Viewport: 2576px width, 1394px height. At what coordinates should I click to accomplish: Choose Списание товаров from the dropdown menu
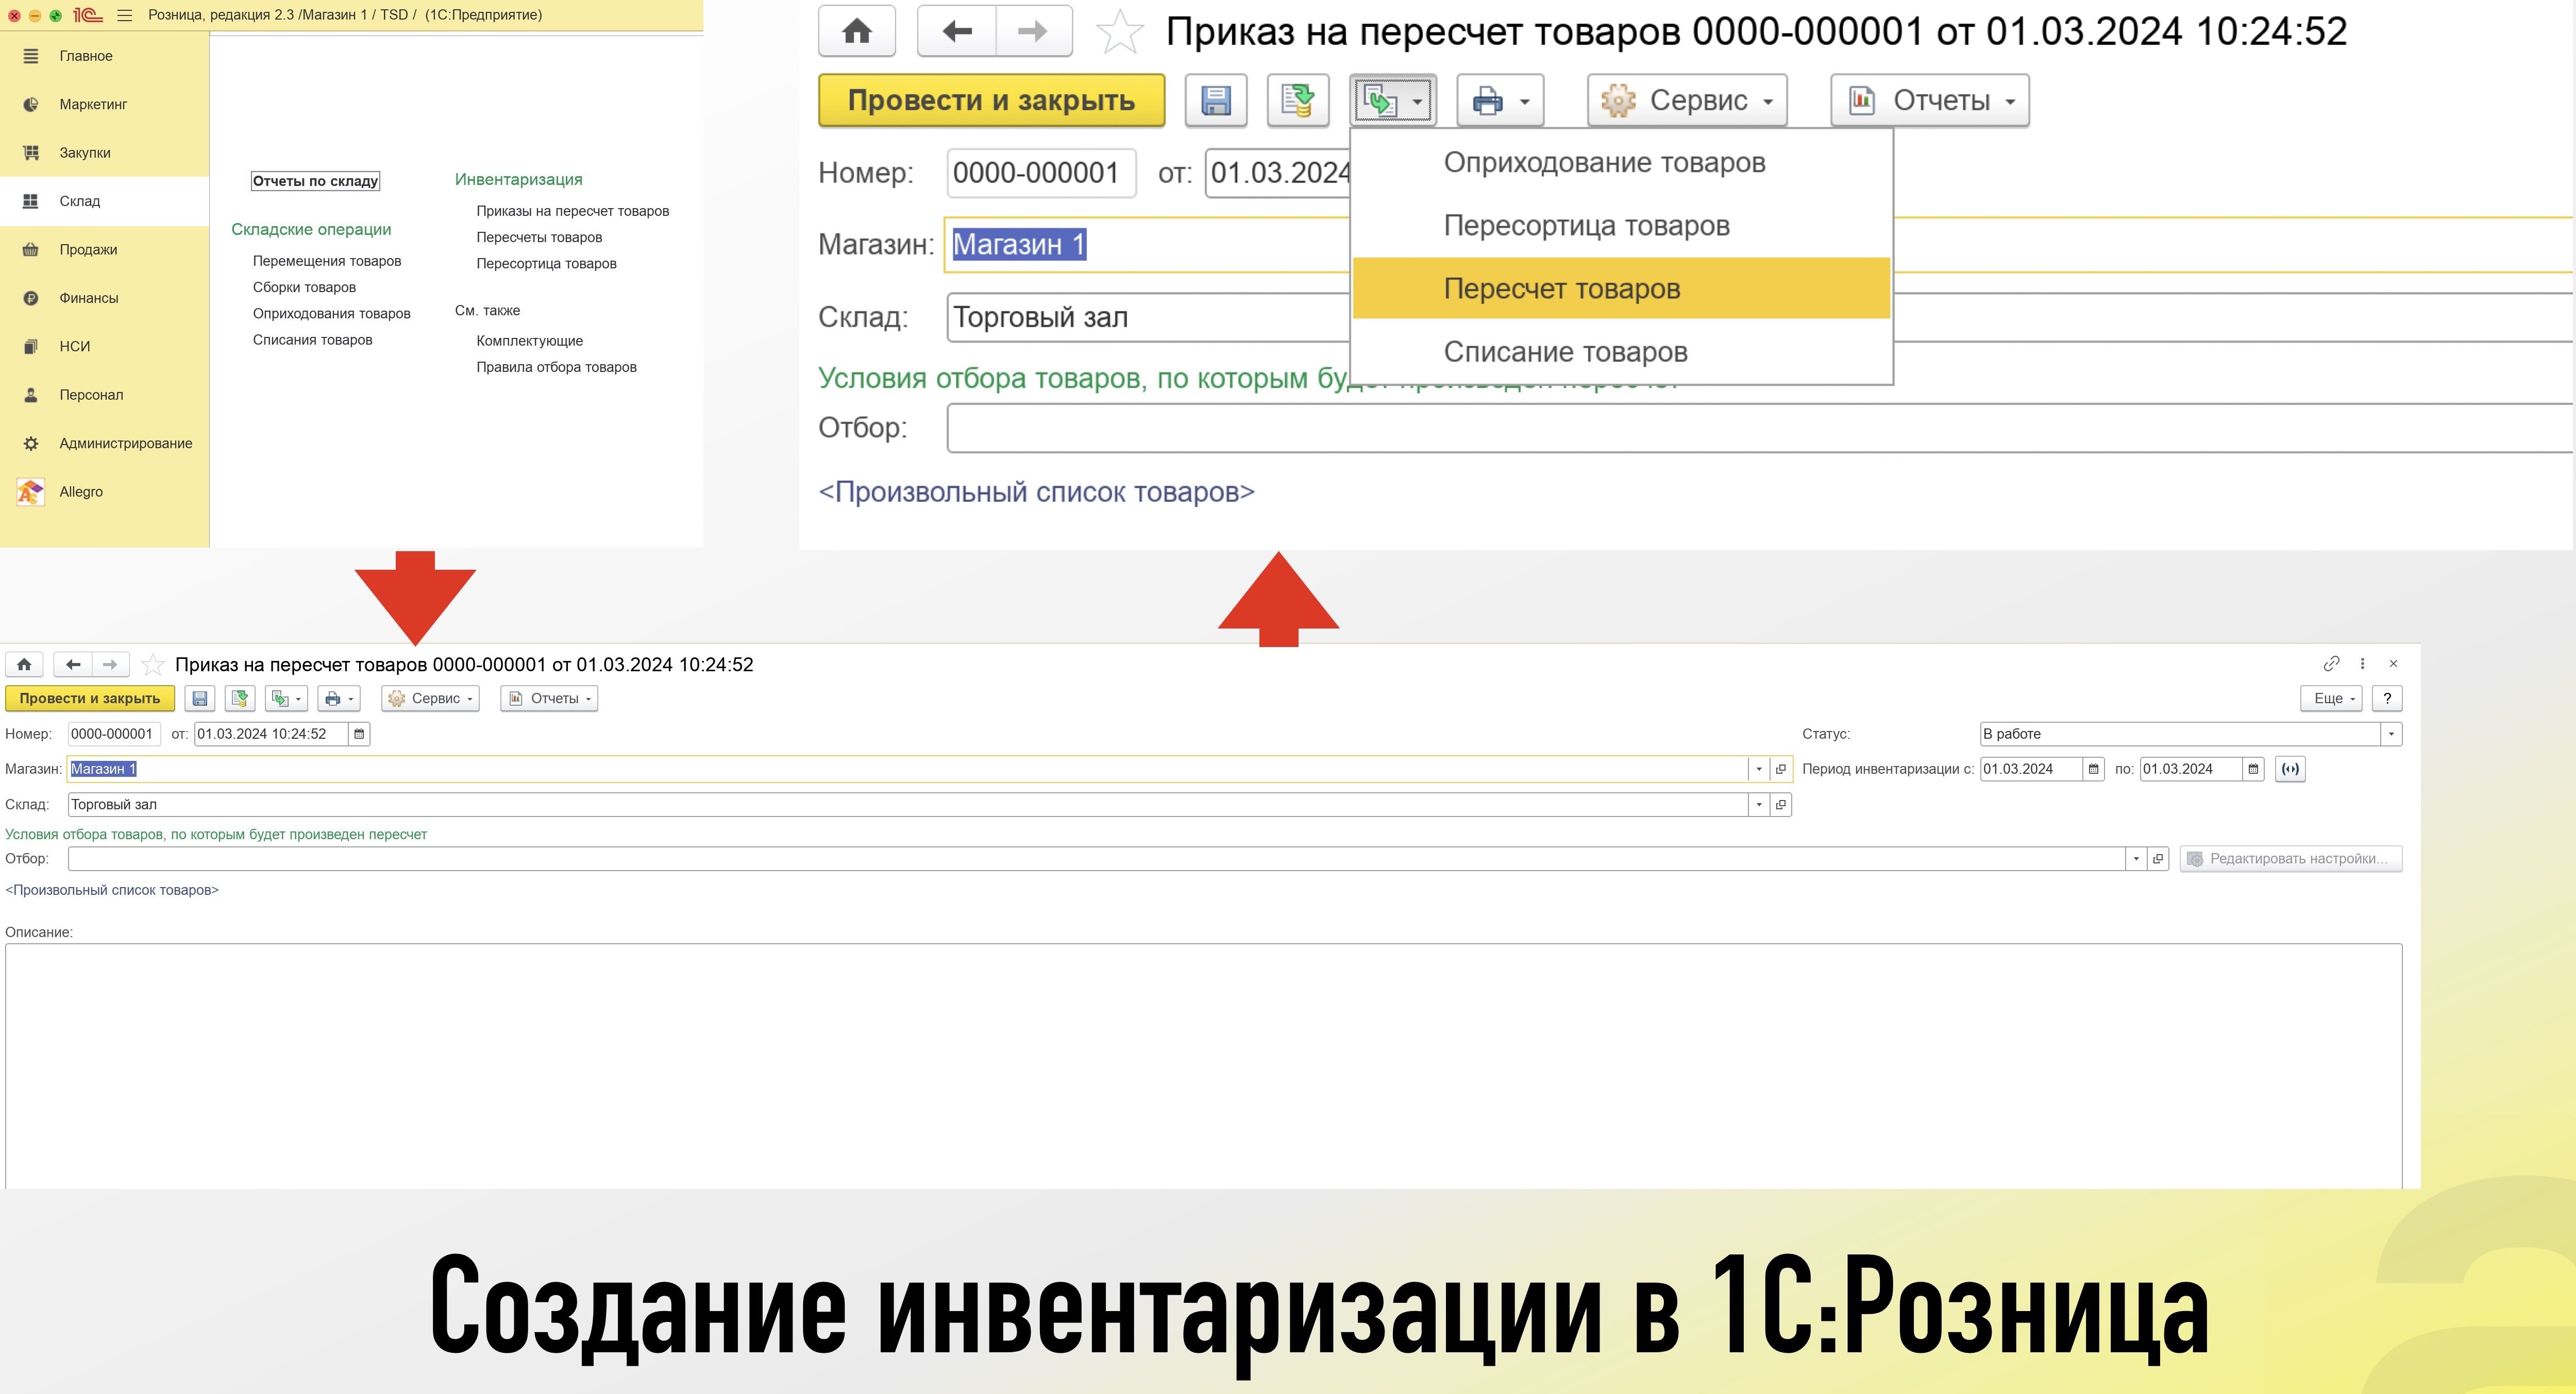[1620, 352]
